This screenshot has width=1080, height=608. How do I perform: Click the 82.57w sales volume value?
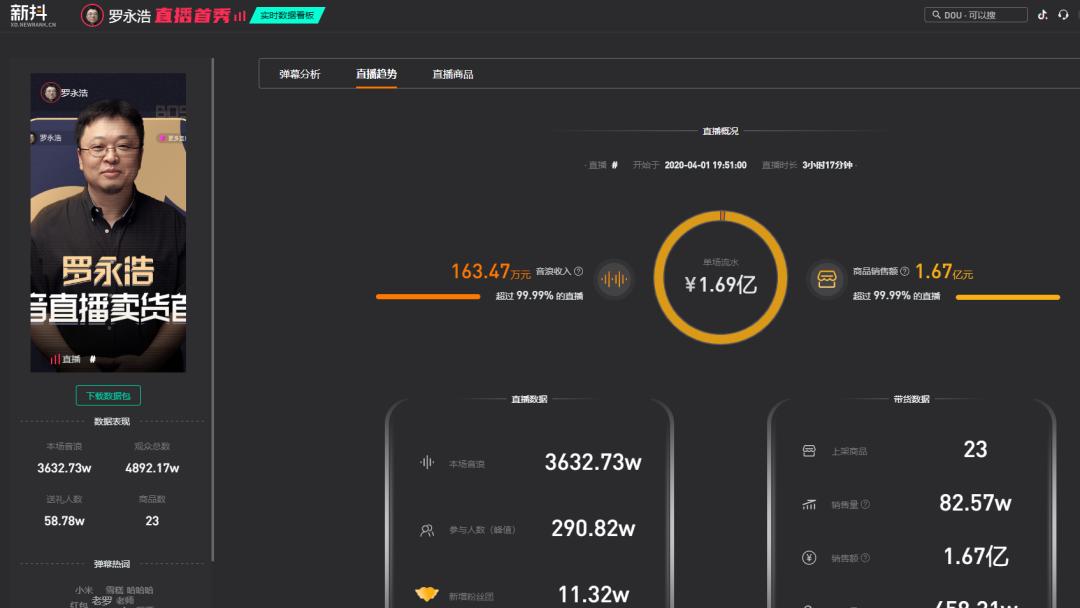975,503
